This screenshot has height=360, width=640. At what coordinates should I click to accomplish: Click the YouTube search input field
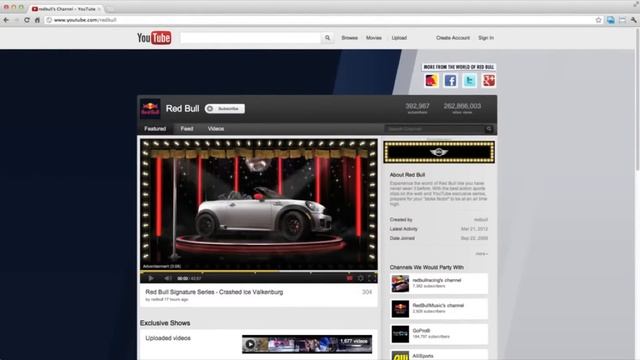tap(251, 38)
